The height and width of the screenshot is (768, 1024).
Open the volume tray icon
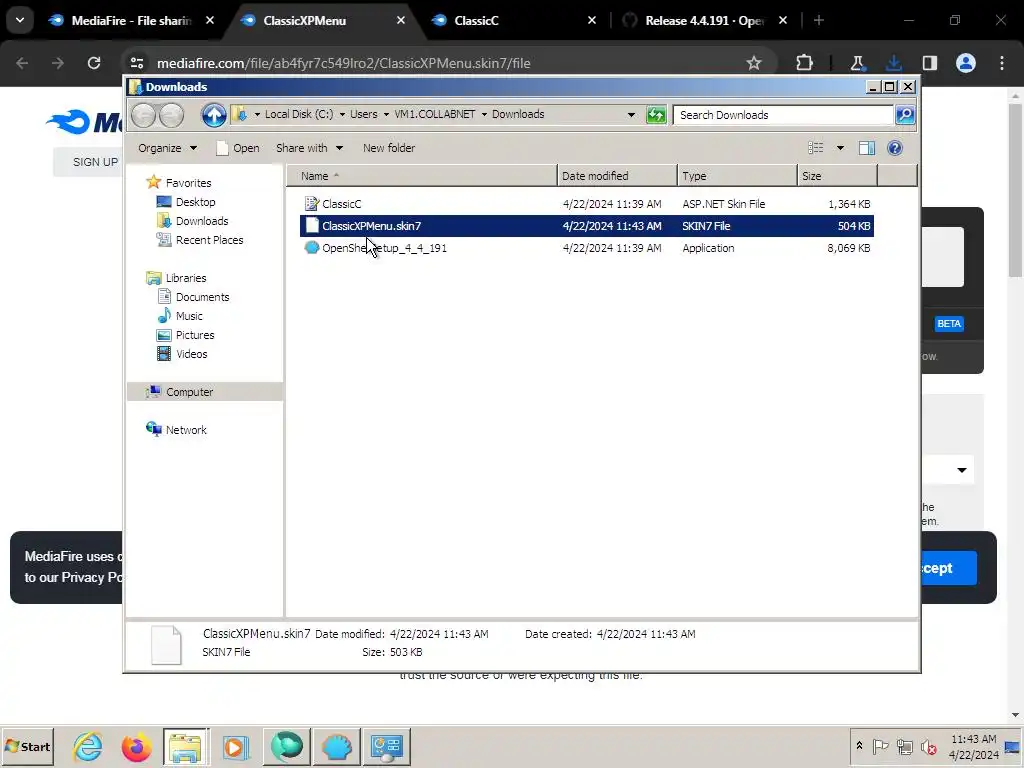928,746
